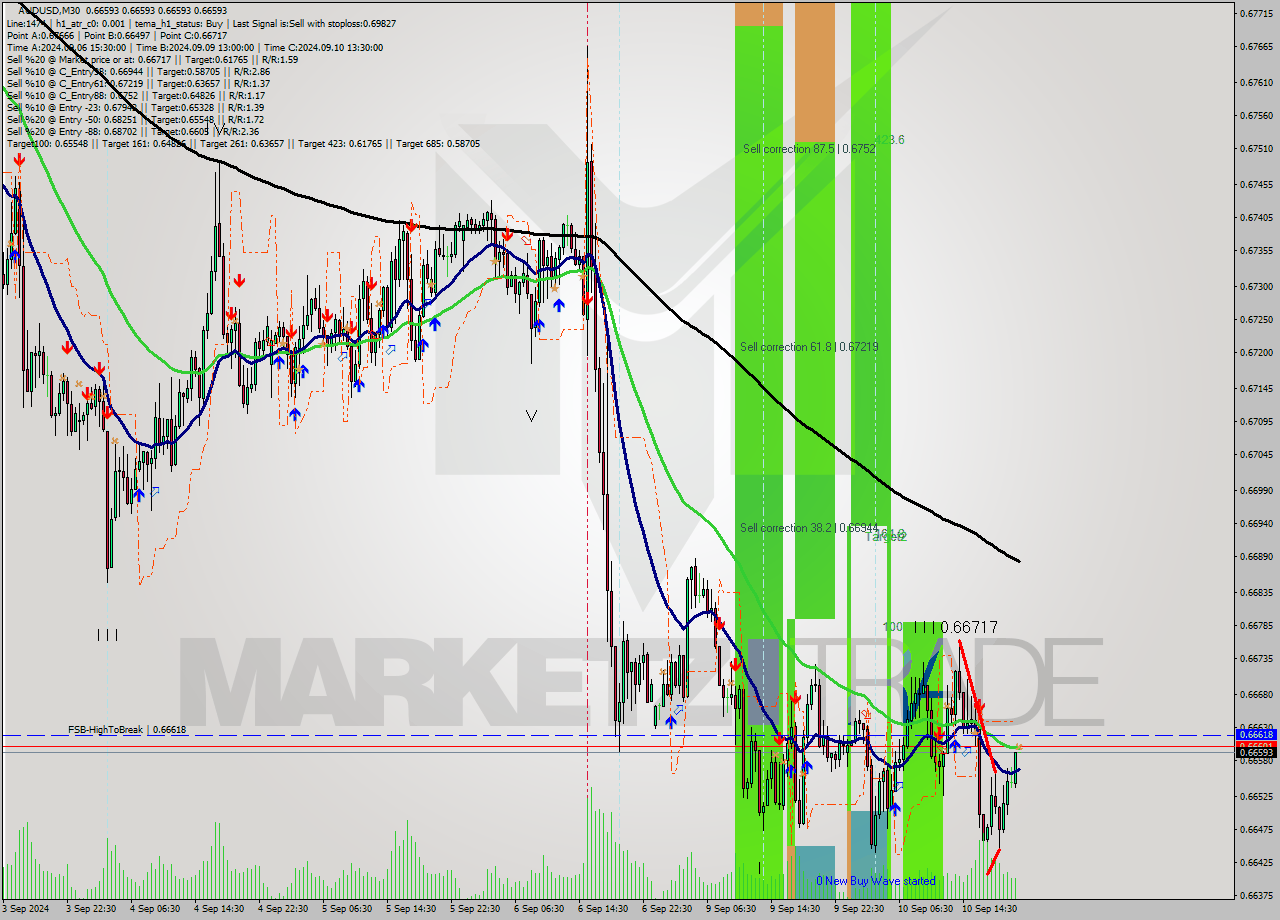Click the 0.67095 price axis label
Screen dimensions: 1280x920
1256,422
